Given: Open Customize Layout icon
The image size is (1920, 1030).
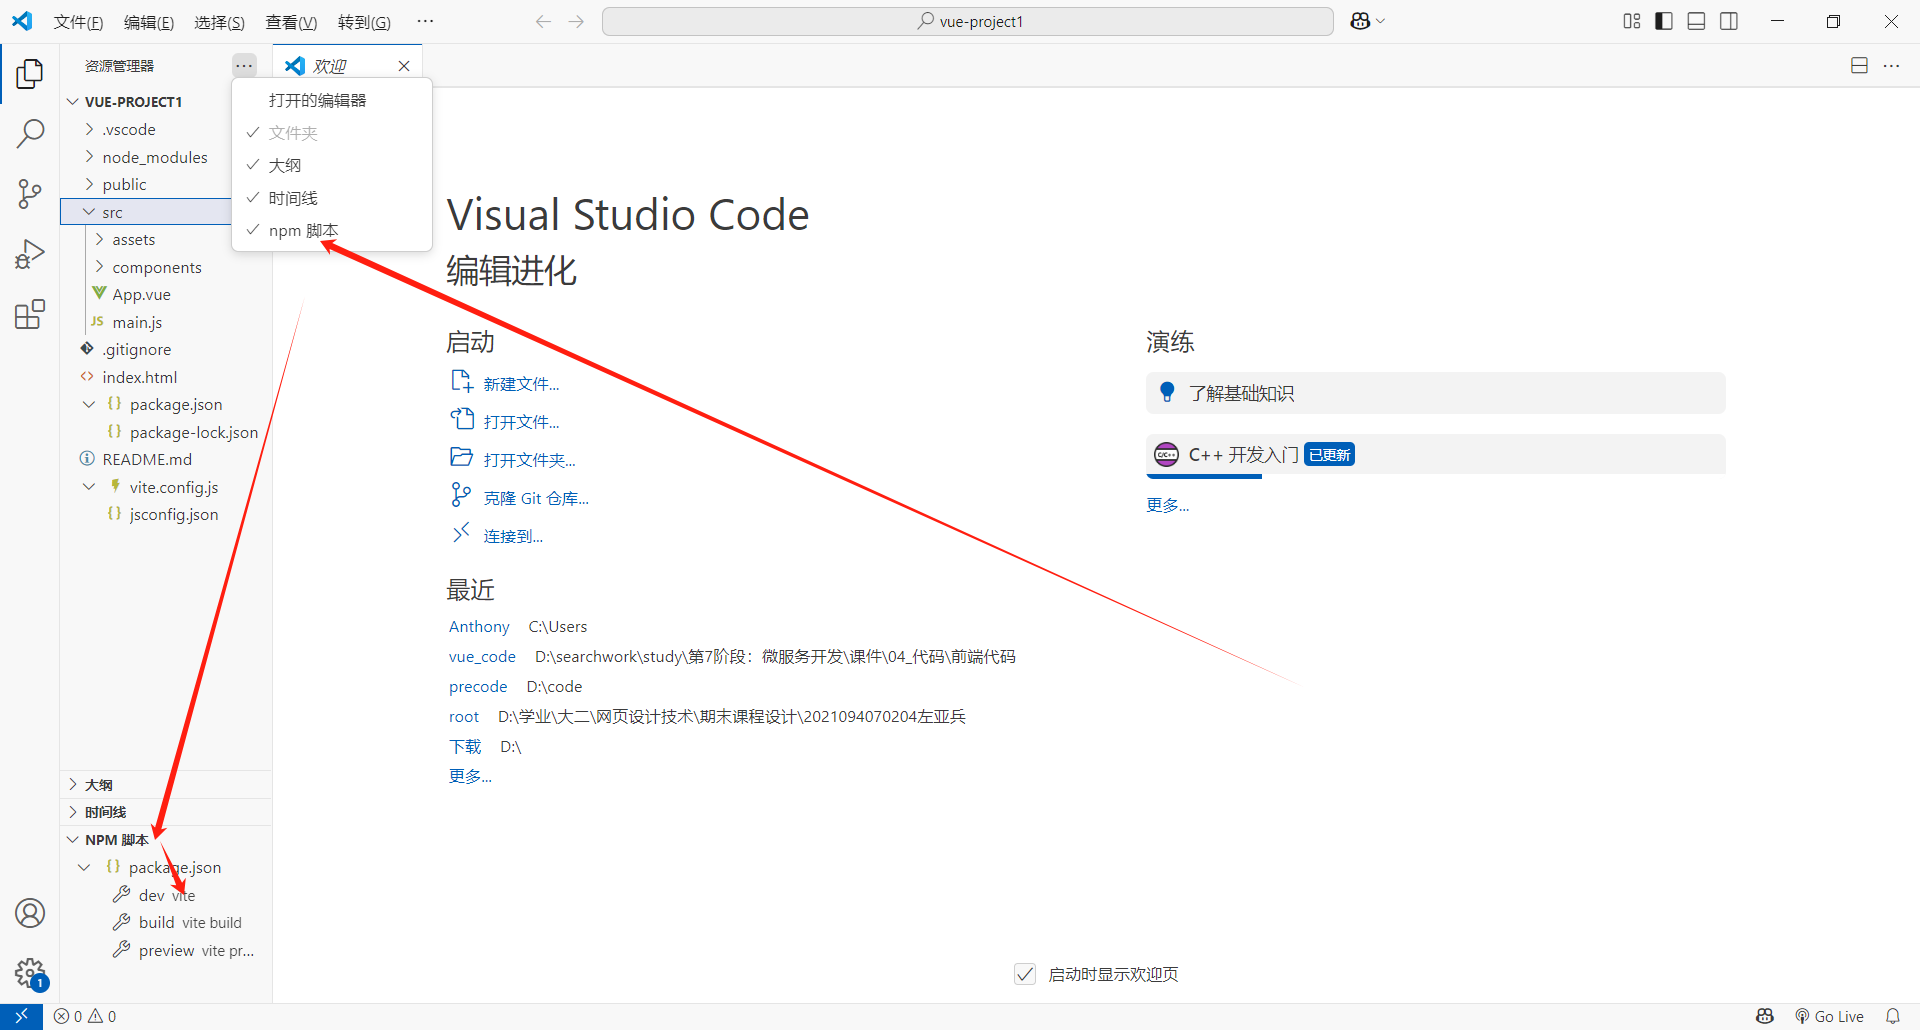Looking at the screenshot, I should click(1632, 21).
